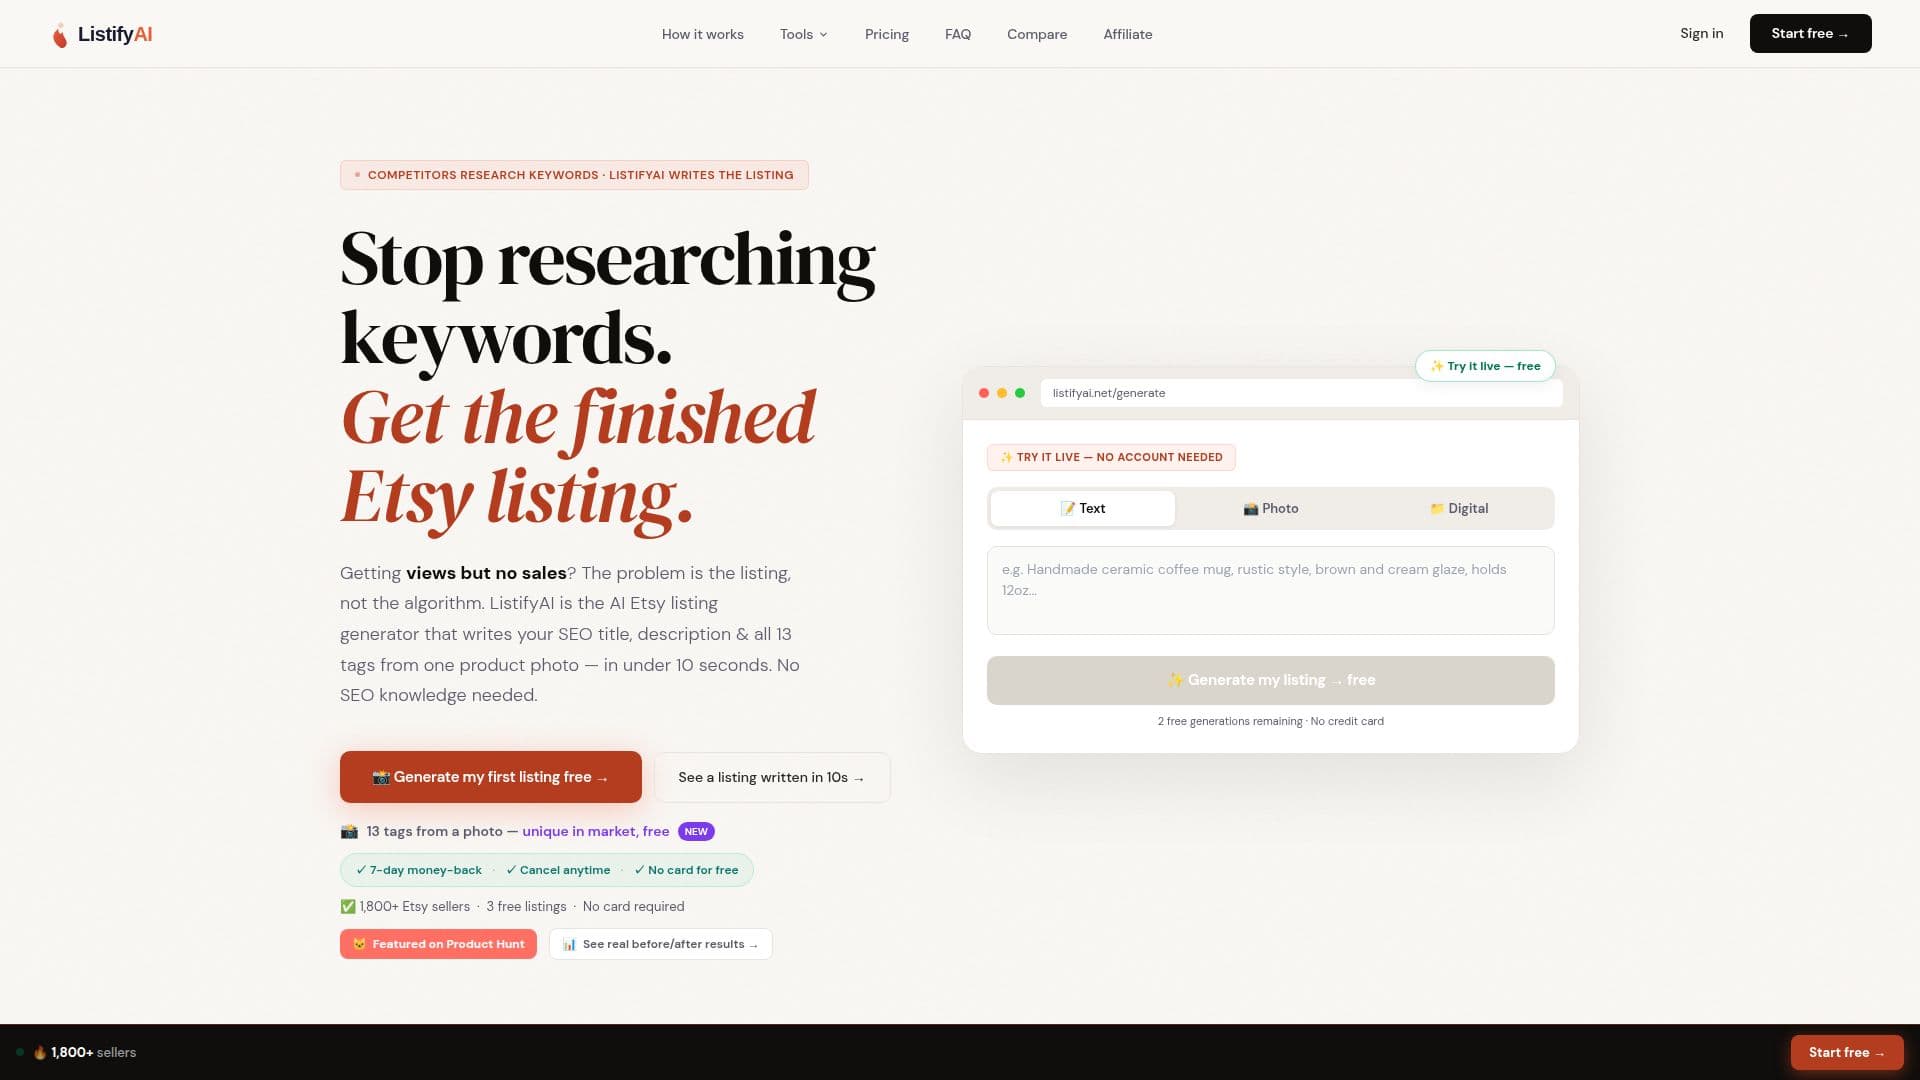The width and height of the screenshot is (1920, 1080).
Task: Click the yellow dot in the demo window
Action: (1002, 393)
